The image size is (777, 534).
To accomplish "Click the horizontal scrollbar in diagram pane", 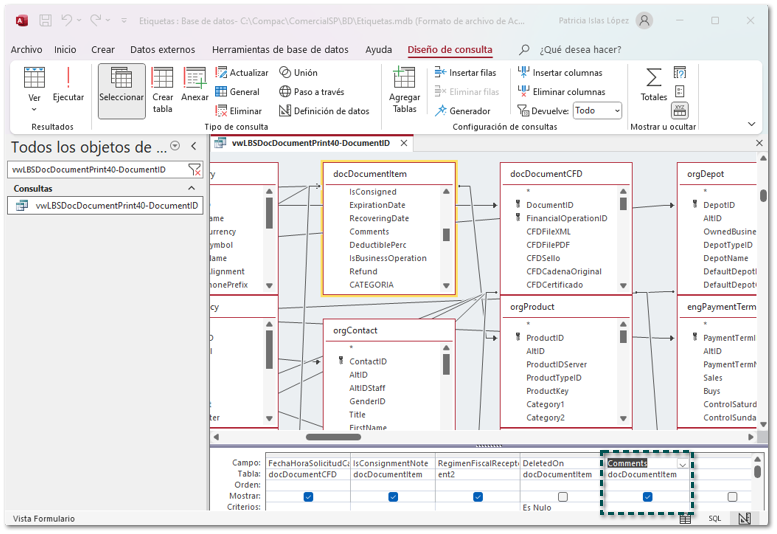I will 333,437.
